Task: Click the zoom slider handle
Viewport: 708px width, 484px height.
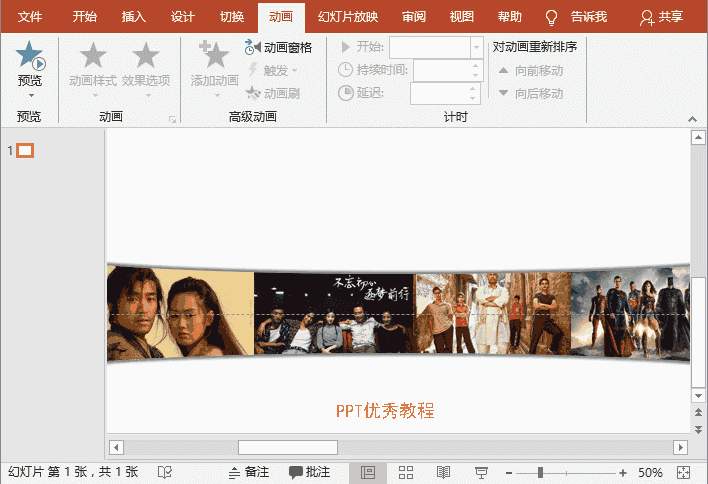Action: 541,472
